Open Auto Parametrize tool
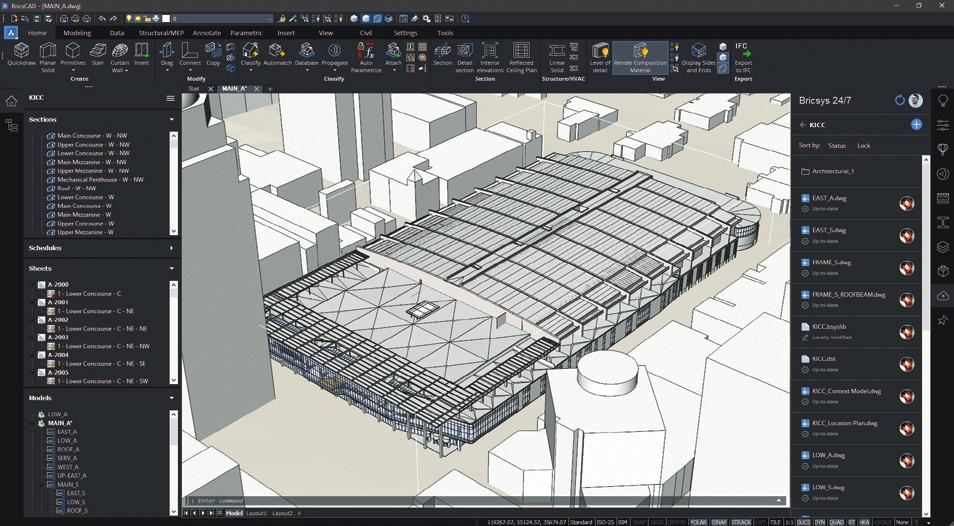 tap(366, 58)
